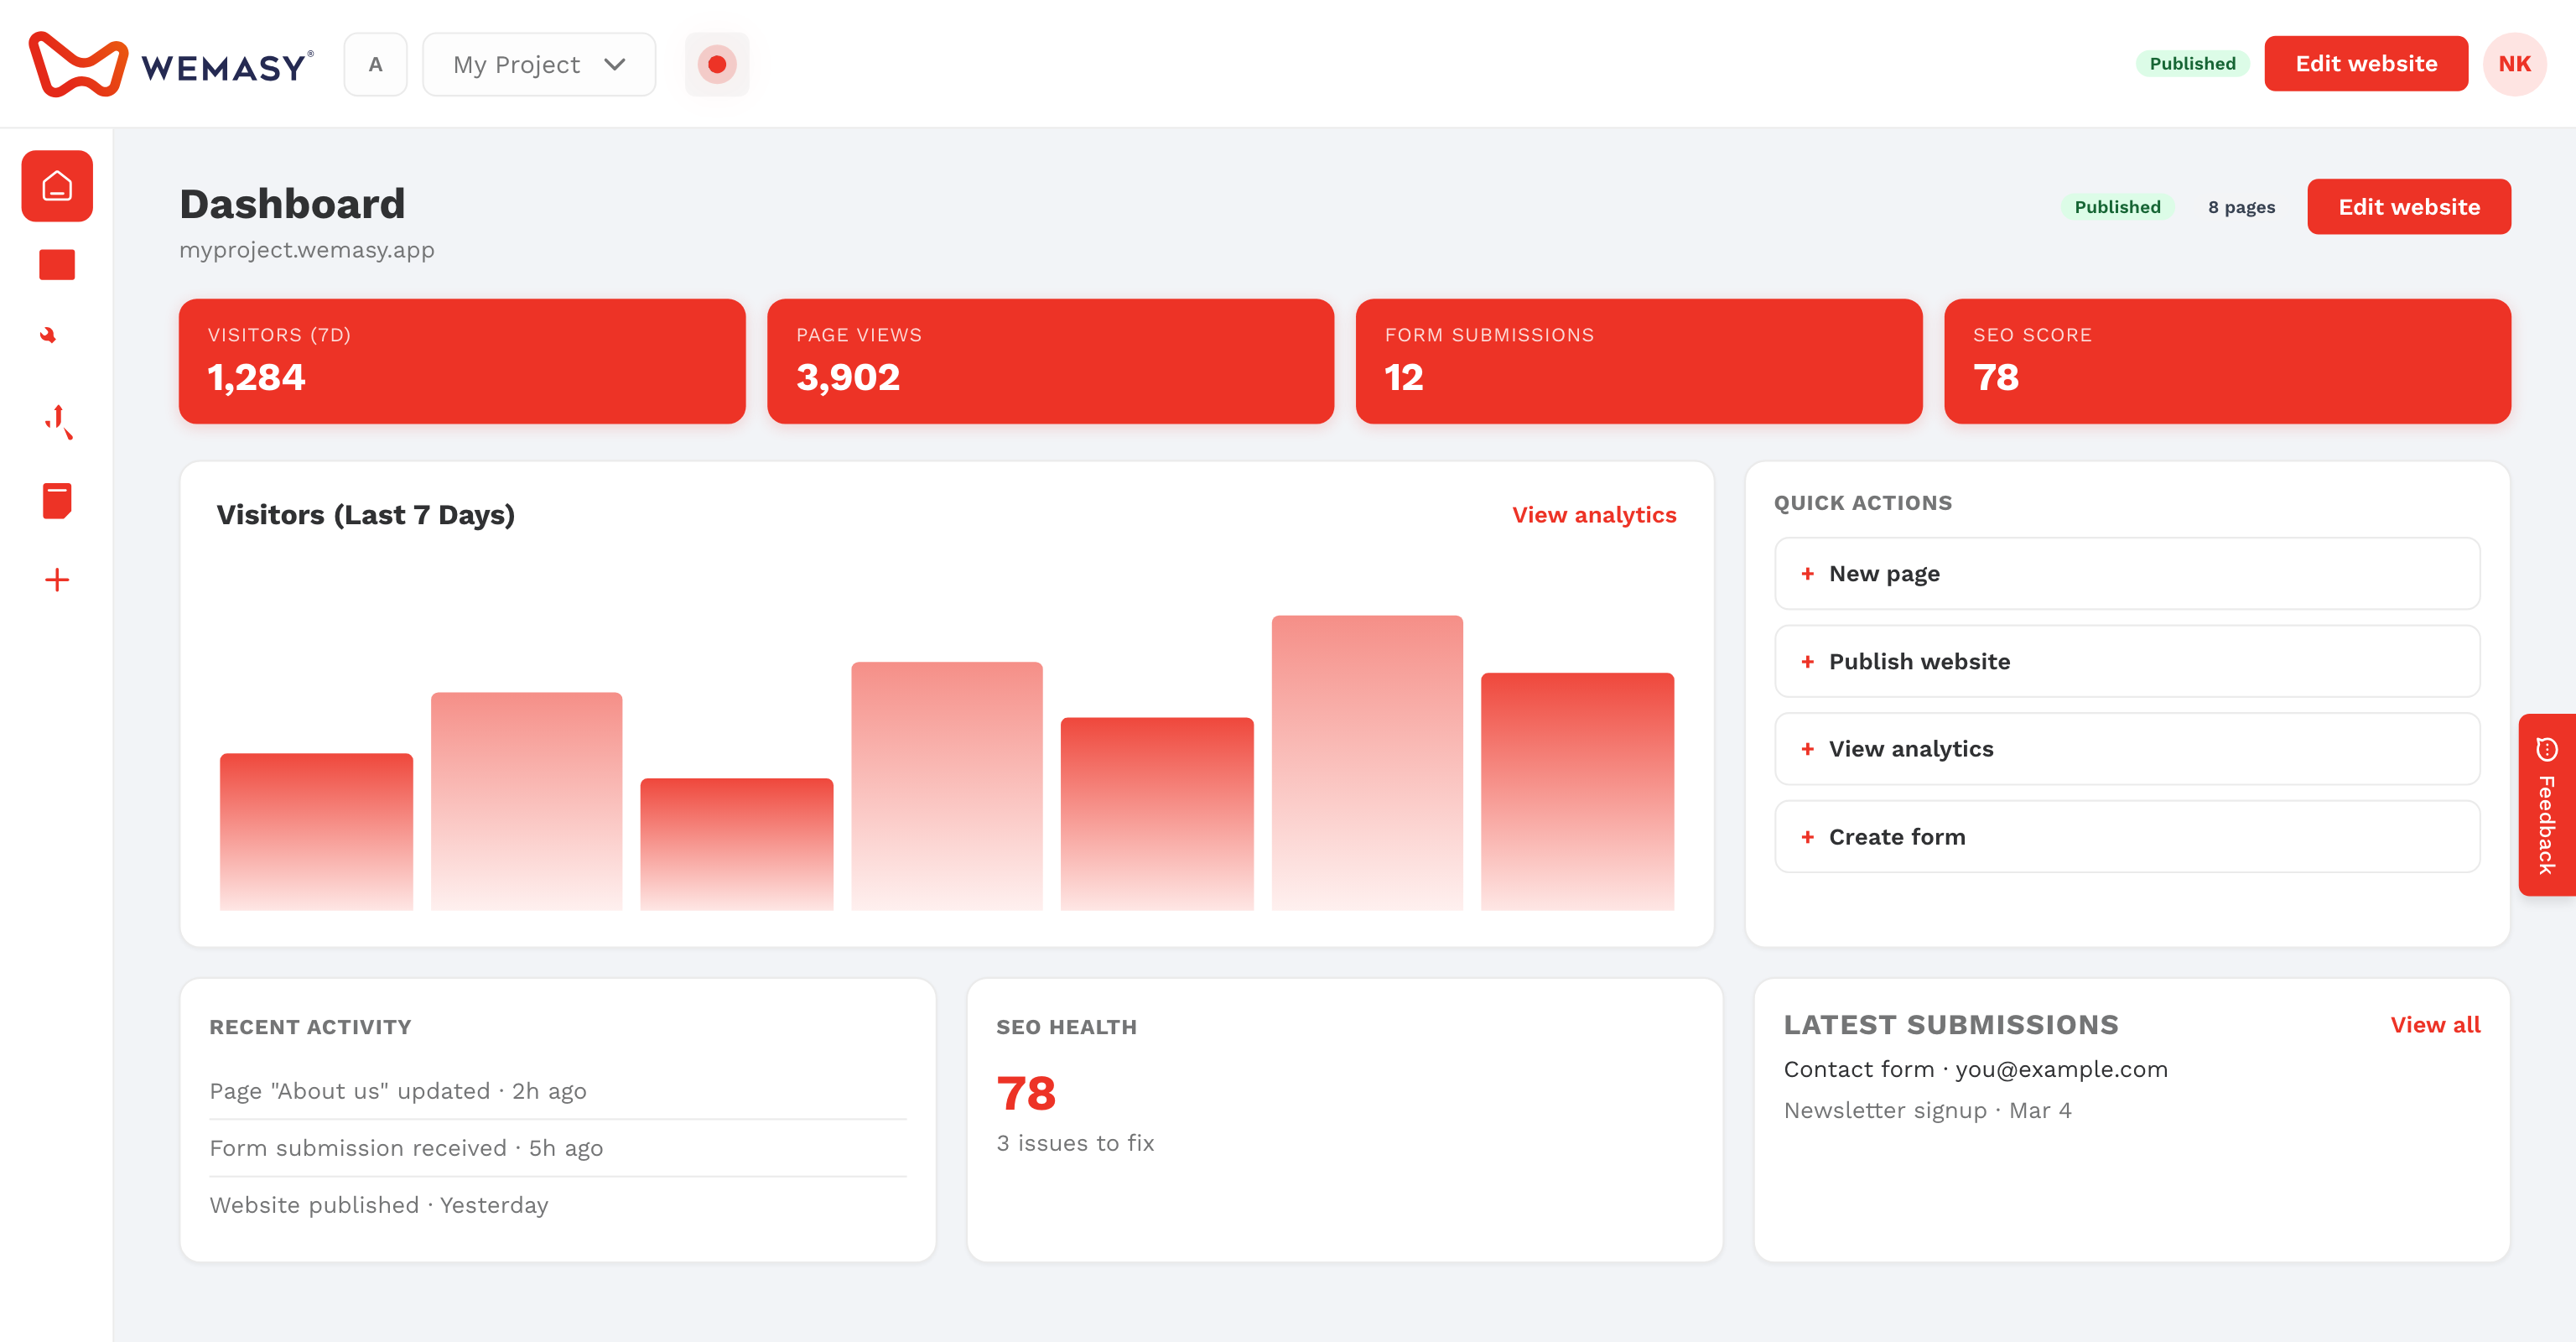Screen dimensions: 2576x1342
Task: Click 'Page "About us" updated' activity row
Action: click(x=558, y=1091)
